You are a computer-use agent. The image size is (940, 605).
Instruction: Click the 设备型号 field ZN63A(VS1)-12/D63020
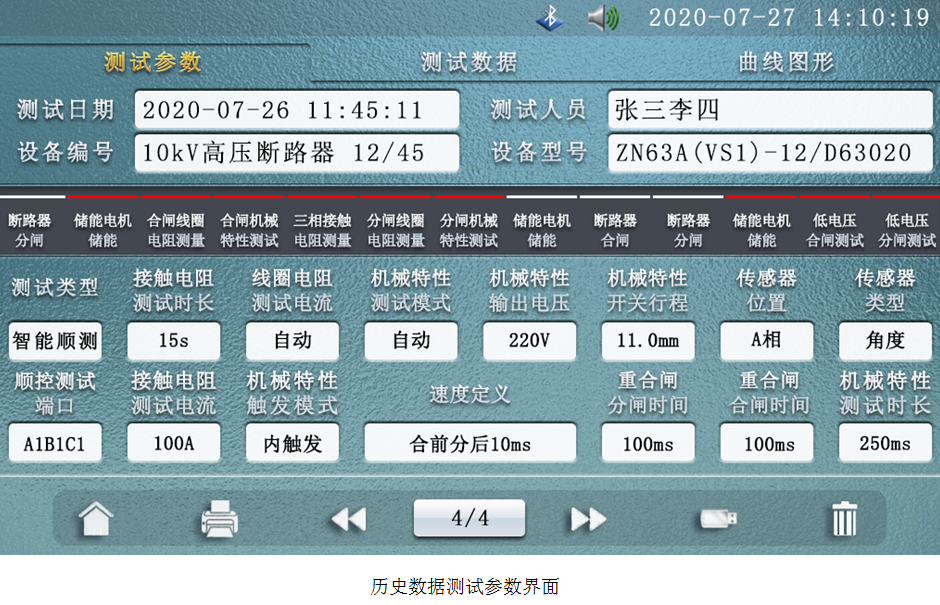click(770, 153)
